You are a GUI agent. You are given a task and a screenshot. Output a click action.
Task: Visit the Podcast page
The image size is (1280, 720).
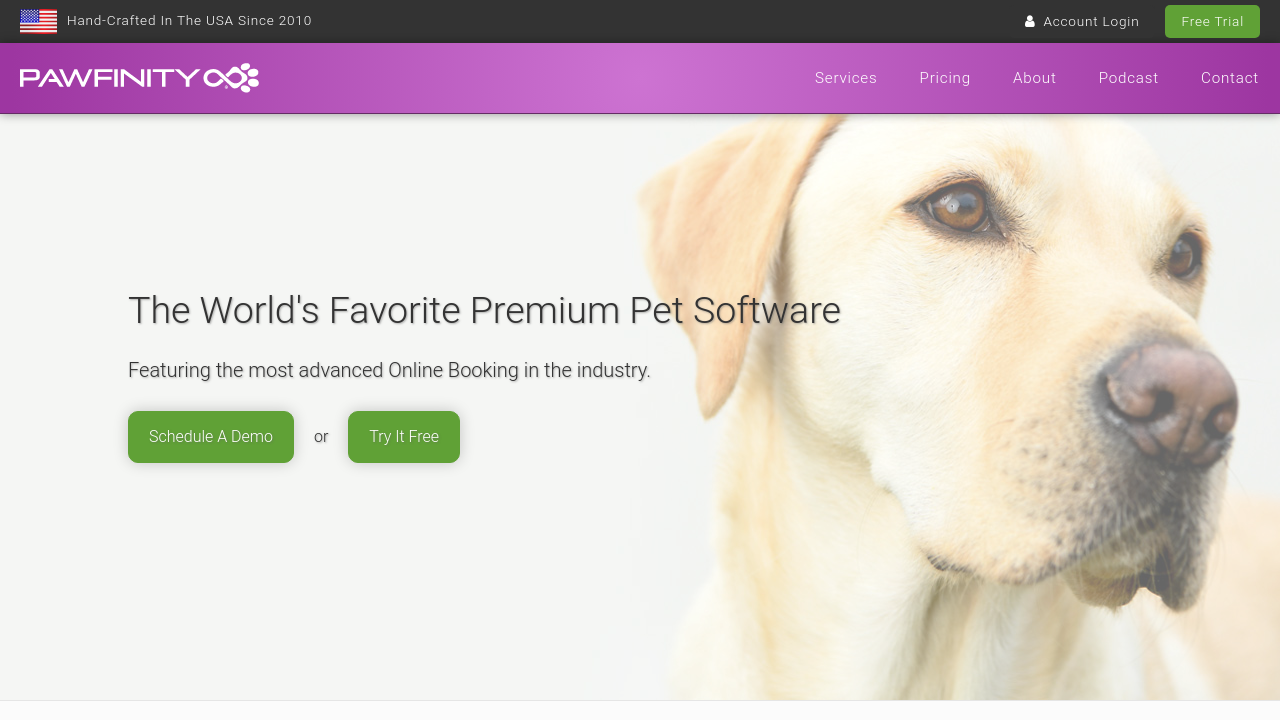point(1129,78)
